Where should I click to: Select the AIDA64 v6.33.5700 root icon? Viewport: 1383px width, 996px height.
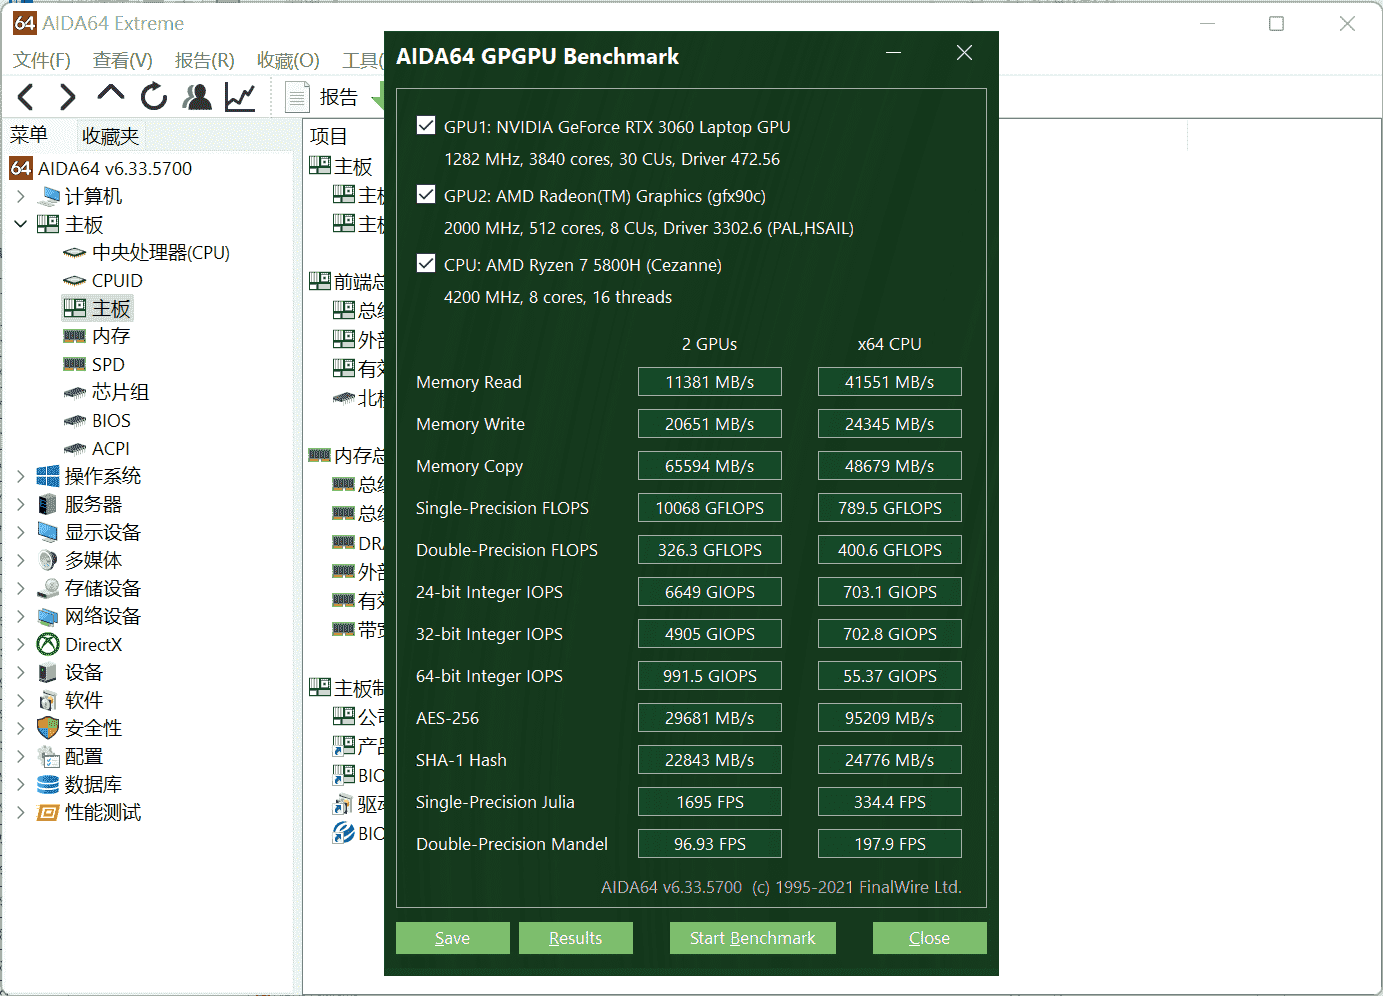click(x=21, y=168)
